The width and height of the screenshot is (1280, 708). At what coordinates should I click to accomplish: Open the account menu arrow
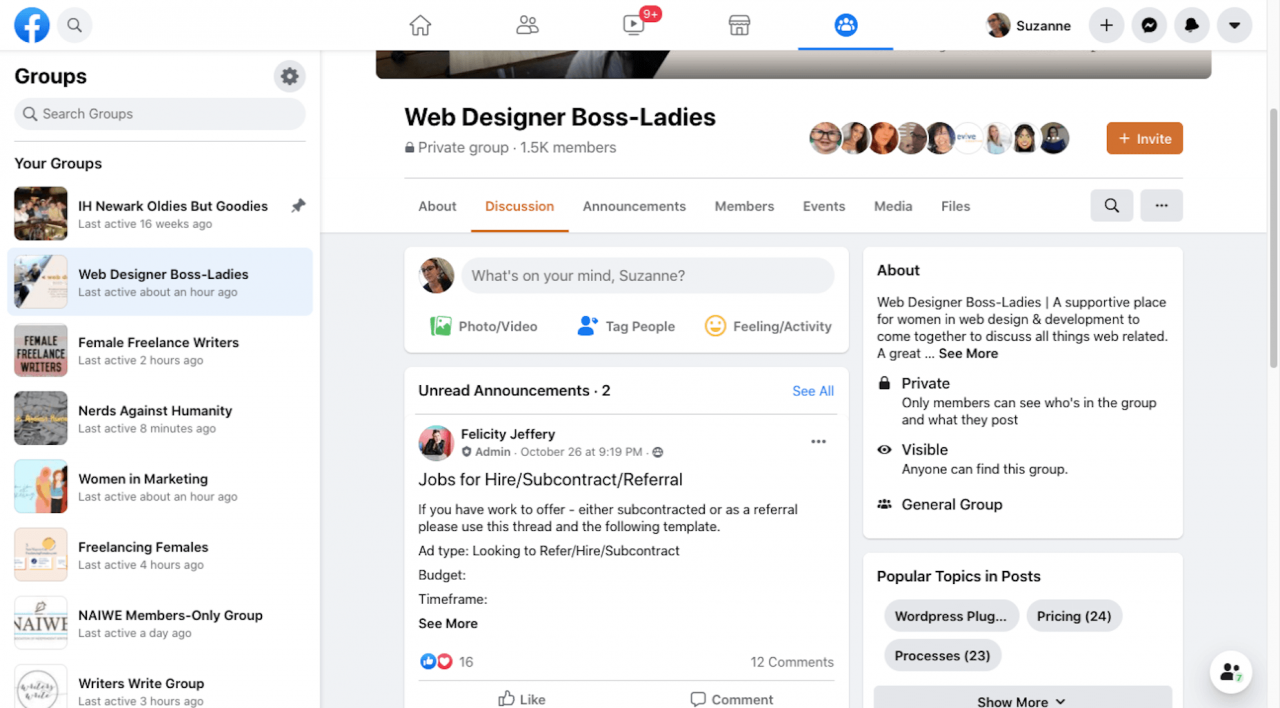(x=1234, y=25)
